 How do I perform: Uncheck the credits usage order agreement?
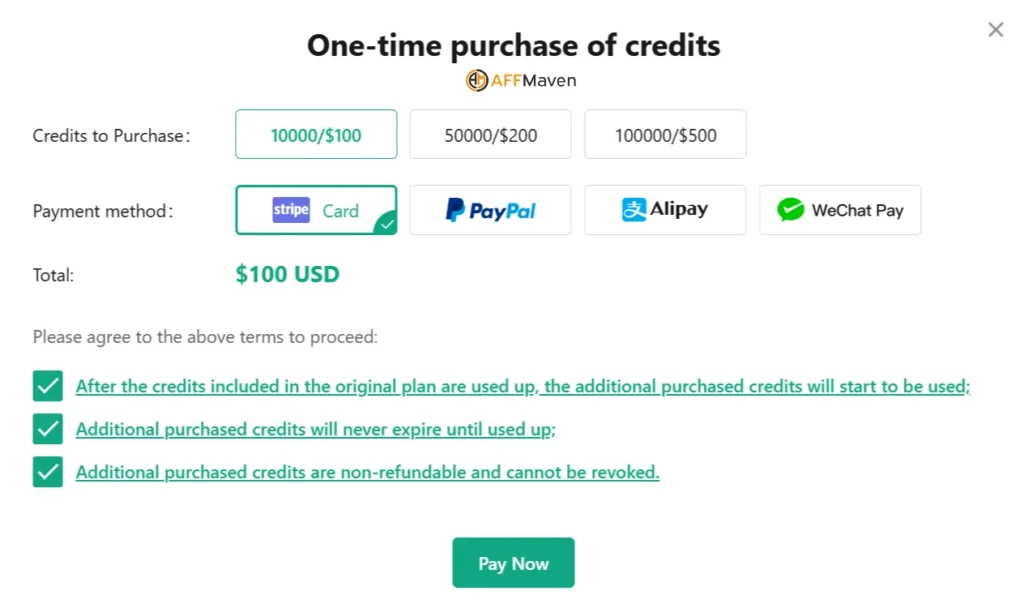[x=48, y=385]
